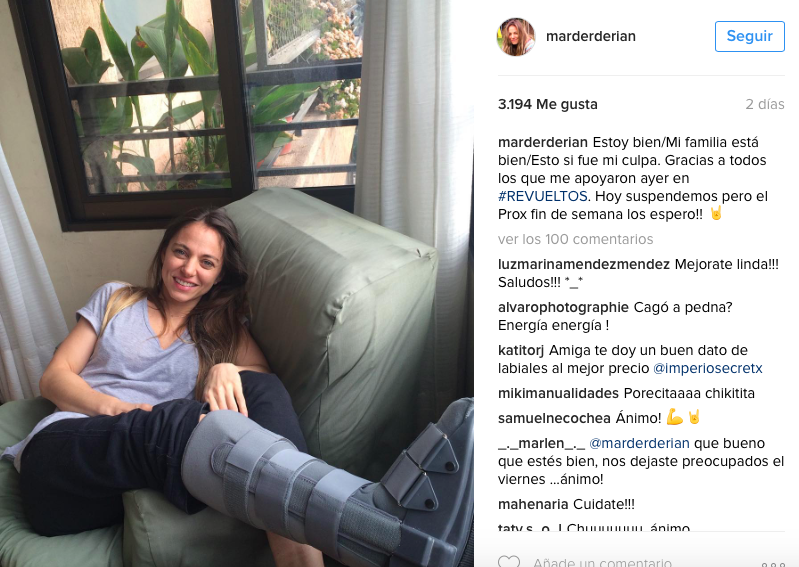799x567 pixels.
Task: Open the #REVUELTOS hashtag link
Action: [543, 196]
